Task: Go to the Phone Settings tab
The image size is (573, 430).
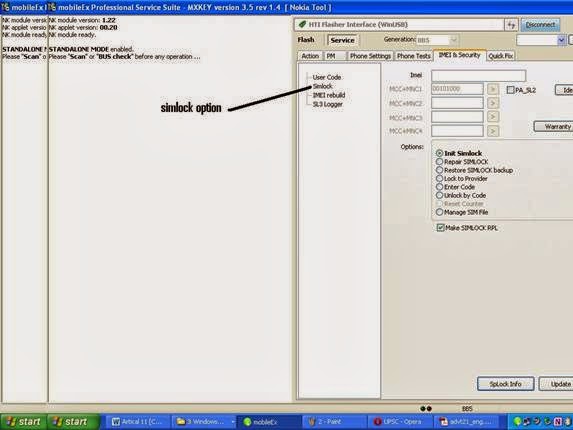Action: (x=370, y=56)
